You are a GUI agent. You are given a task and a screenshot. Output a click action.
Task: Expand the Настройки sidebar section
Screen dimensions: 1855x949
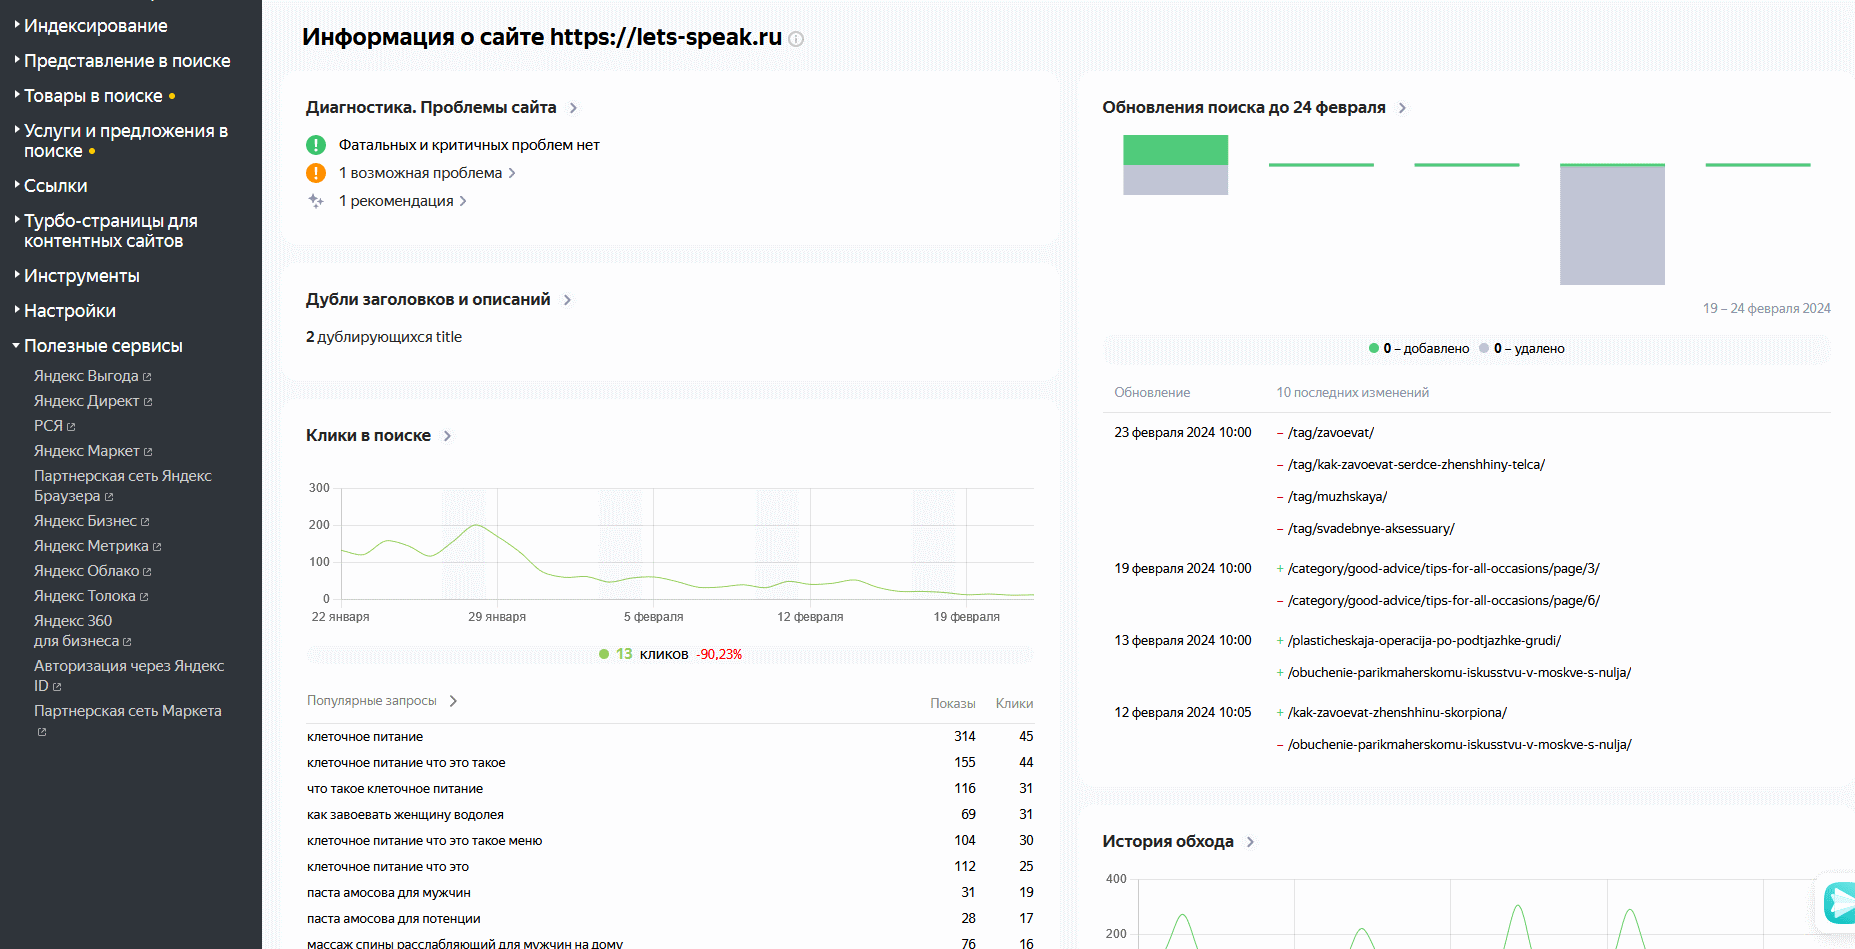[69, 311]
